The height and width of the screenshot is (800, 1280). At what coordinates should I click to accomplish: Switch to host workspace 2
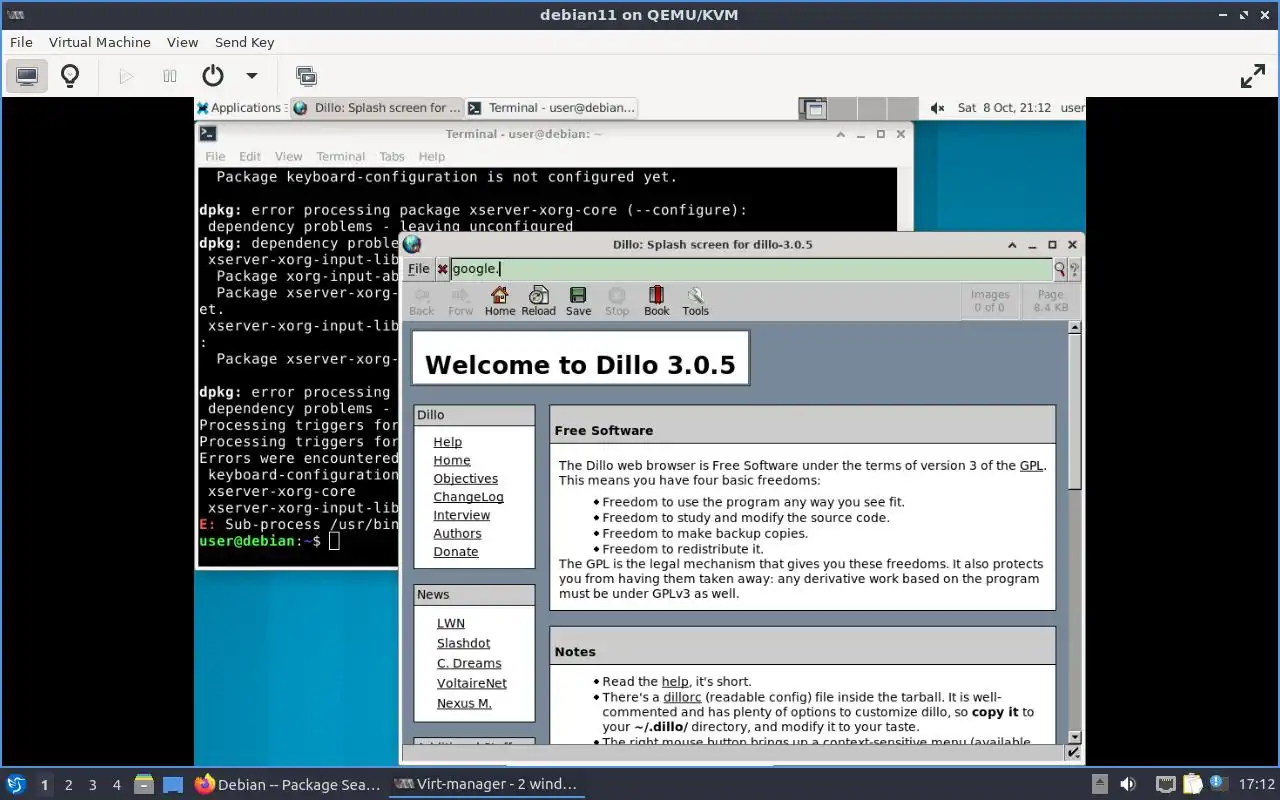[x=68, y=785]
